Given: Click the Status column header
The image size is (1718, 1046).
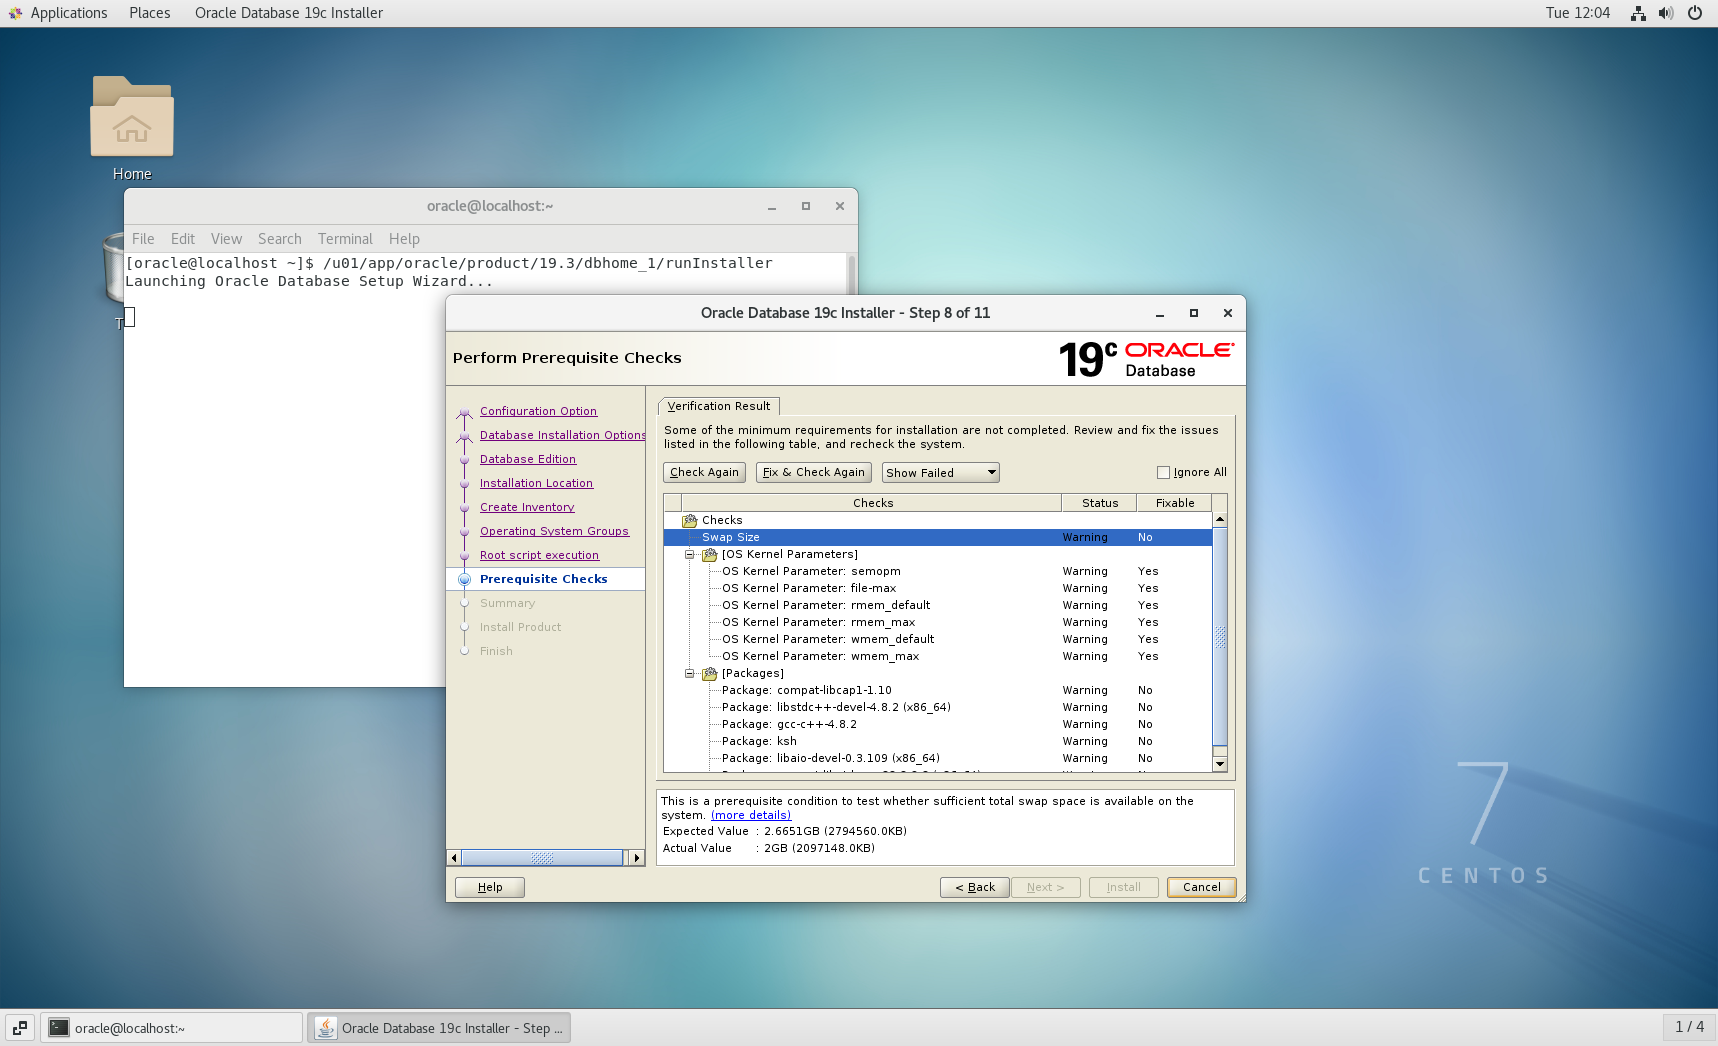Looking at the screenshot, I should coord(1099,503).
